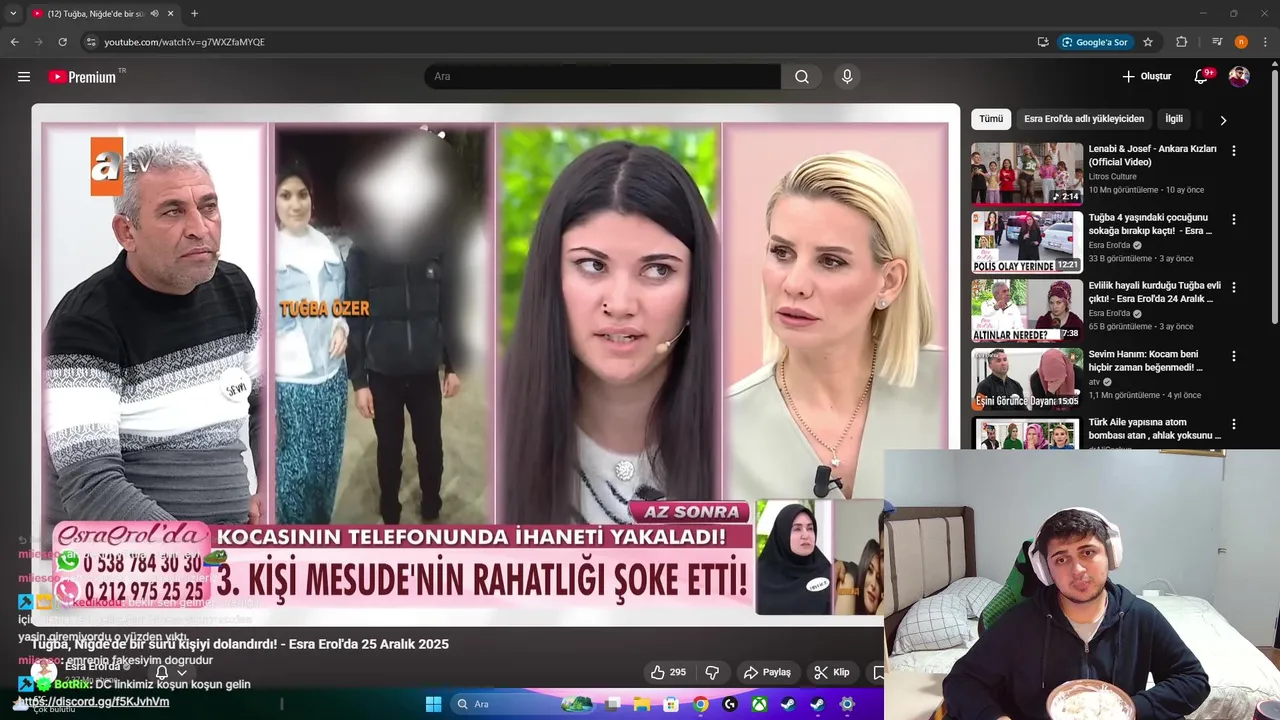Open Windows widgets landscape icon on taskbar

pyautogui.click(x=576, y=704)
